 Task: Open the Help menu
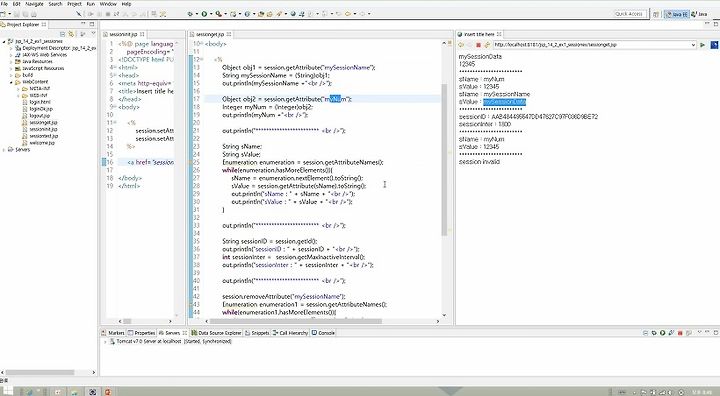pos(126,4)
